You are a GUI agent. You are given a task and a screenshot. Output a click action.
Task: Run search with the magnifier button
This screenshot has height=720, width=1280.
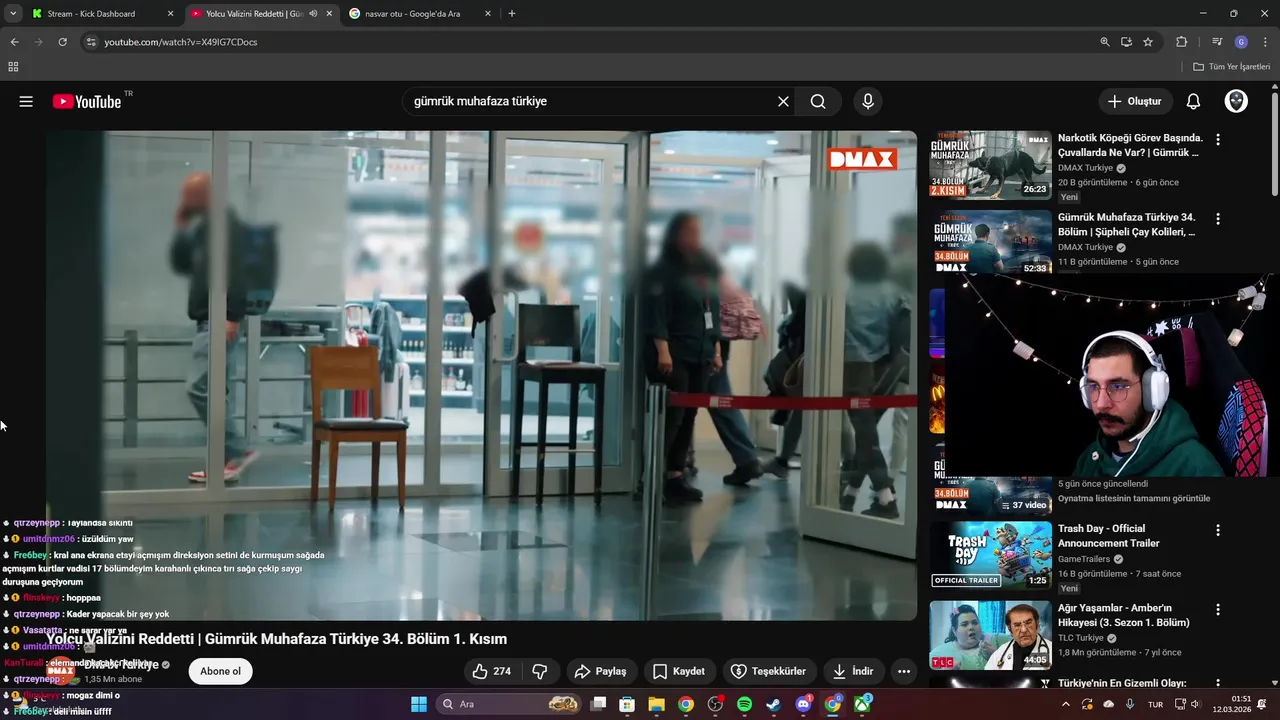click(x=818, y=101)
